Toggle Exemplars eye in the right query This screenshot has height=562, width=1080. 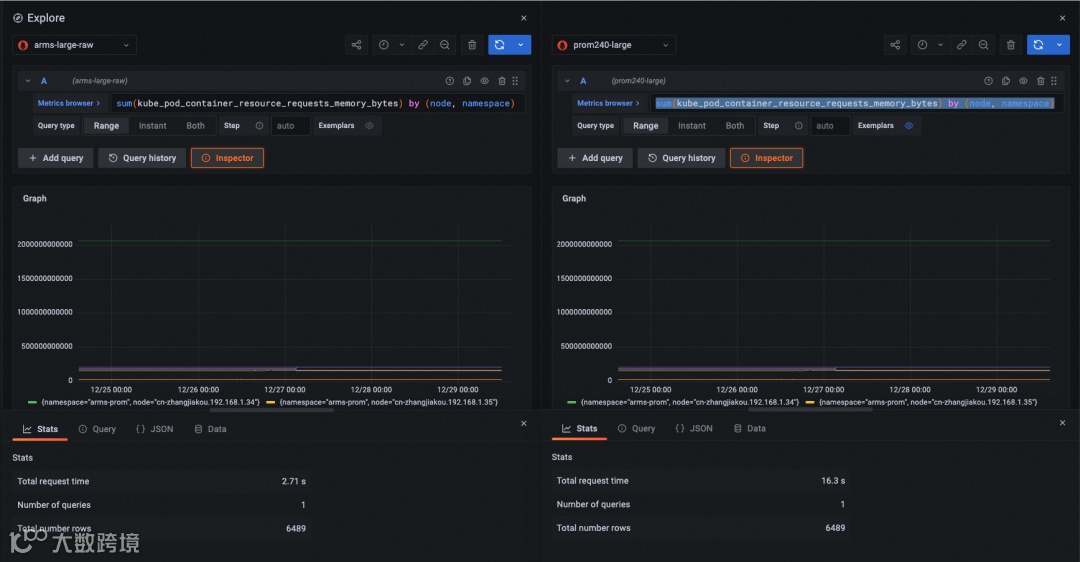click(908, 125)
